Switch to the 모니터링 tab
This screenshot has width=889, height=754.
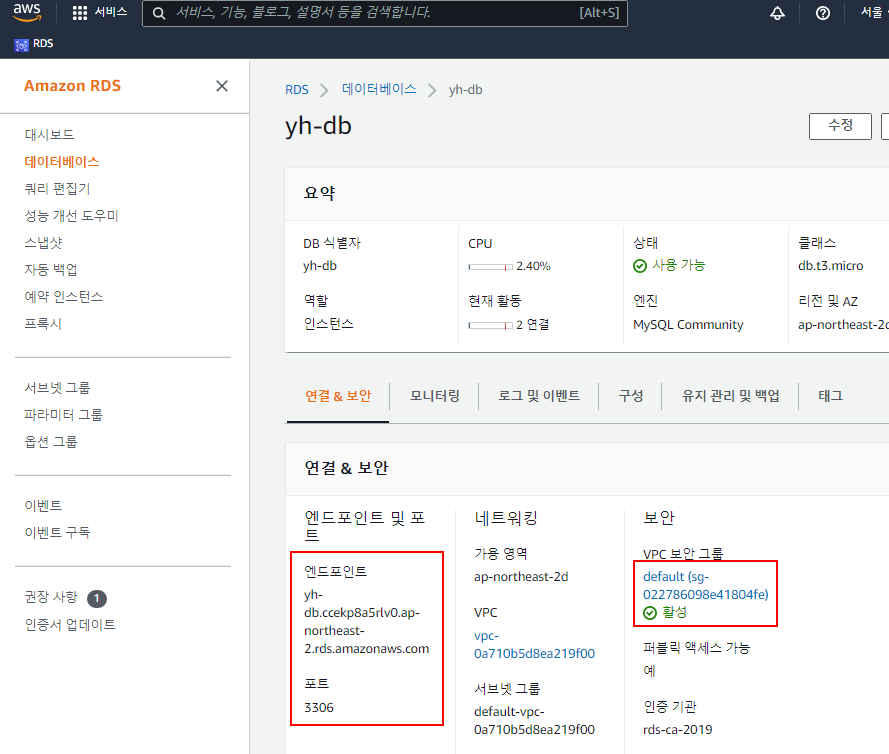tap(434, 396)
